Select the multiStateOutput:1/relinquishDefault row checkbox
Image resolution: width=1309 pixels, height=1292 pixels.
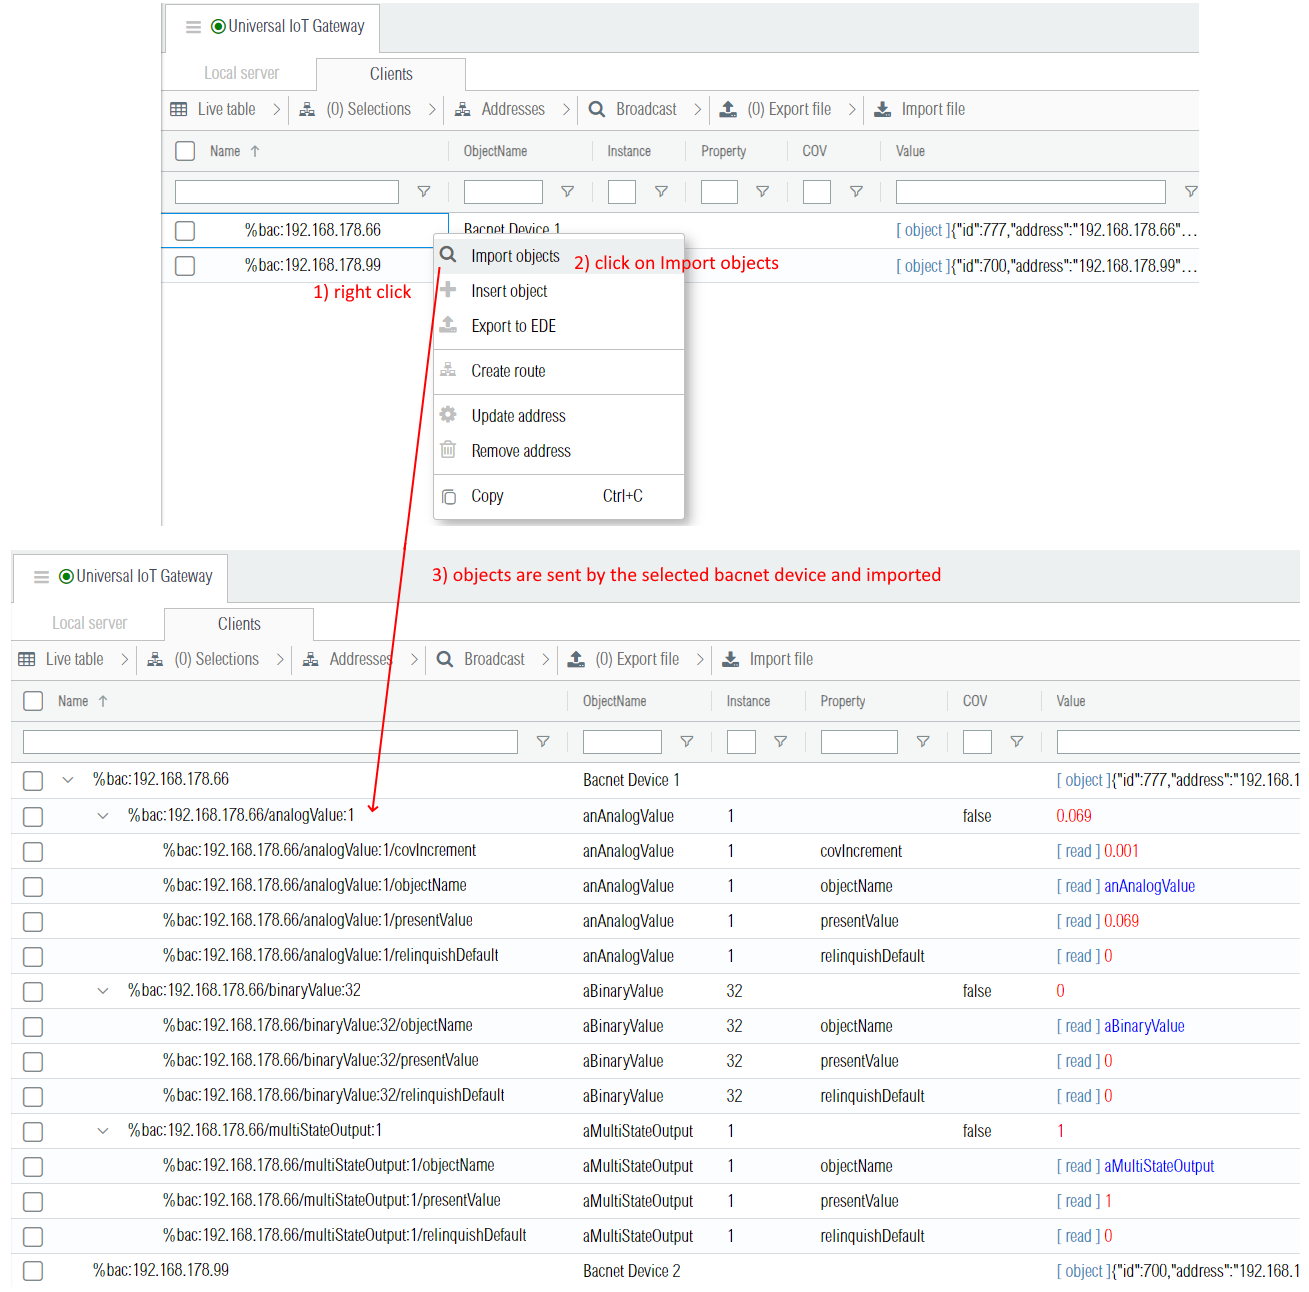pos(33,1237)
